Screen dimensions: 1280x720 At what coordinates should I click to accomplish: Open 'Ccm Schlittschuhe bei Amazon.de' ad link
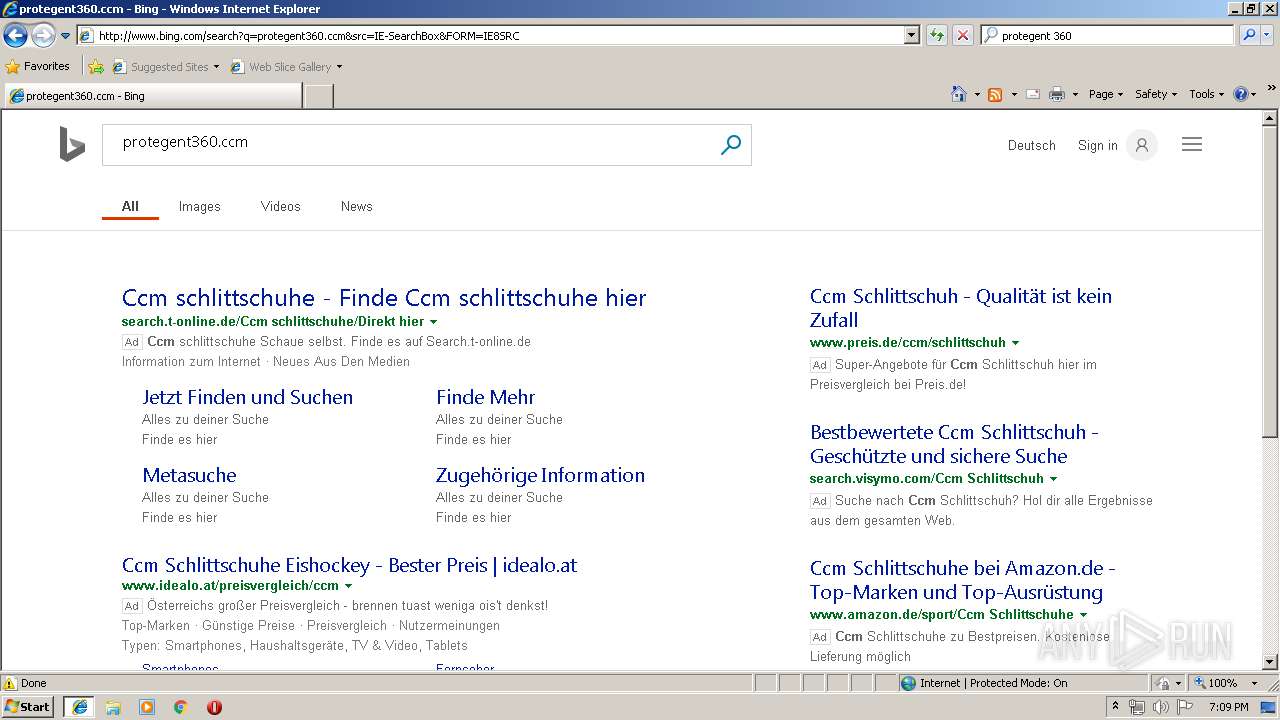[962, 580]
